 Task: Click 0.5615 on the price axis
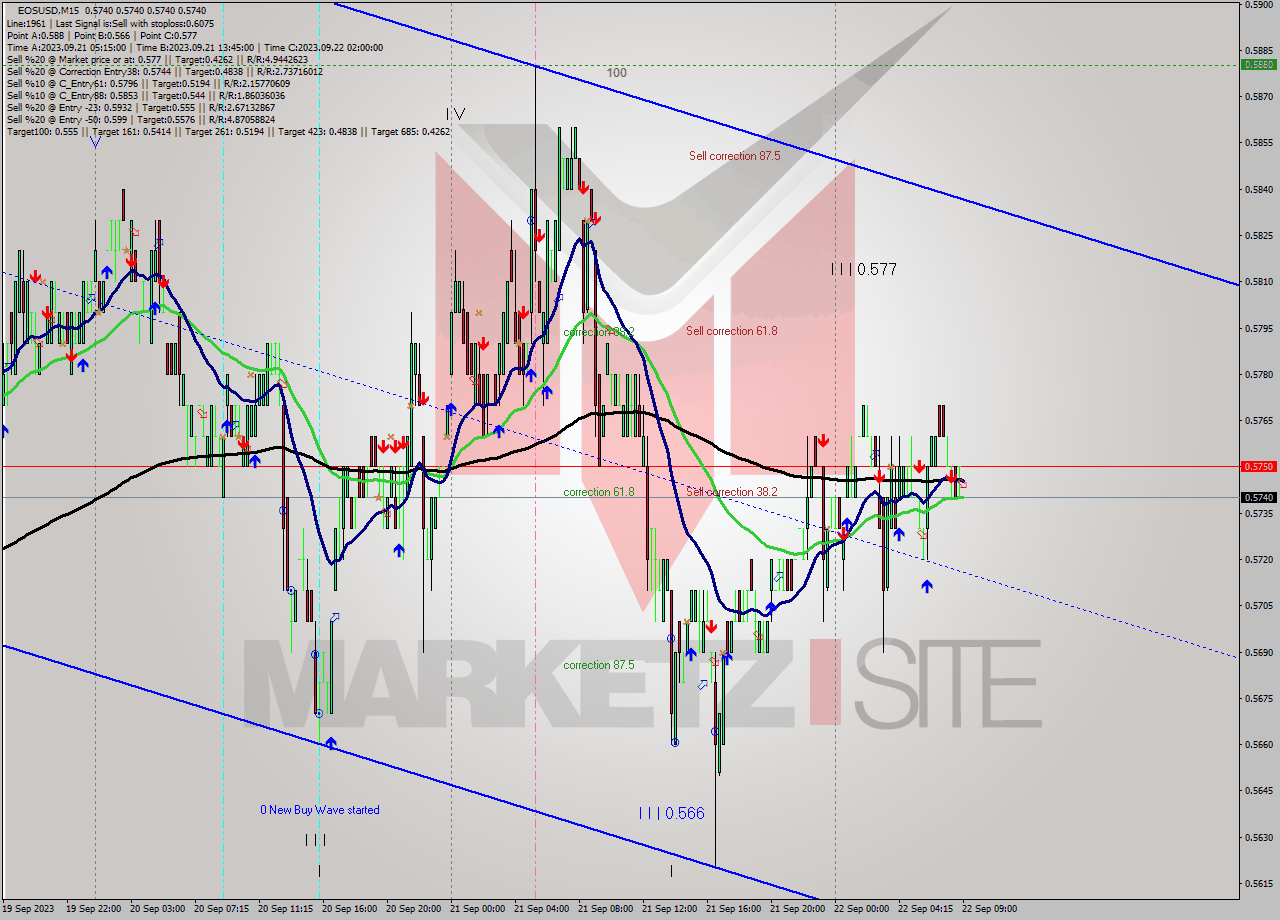point(1258,884)
